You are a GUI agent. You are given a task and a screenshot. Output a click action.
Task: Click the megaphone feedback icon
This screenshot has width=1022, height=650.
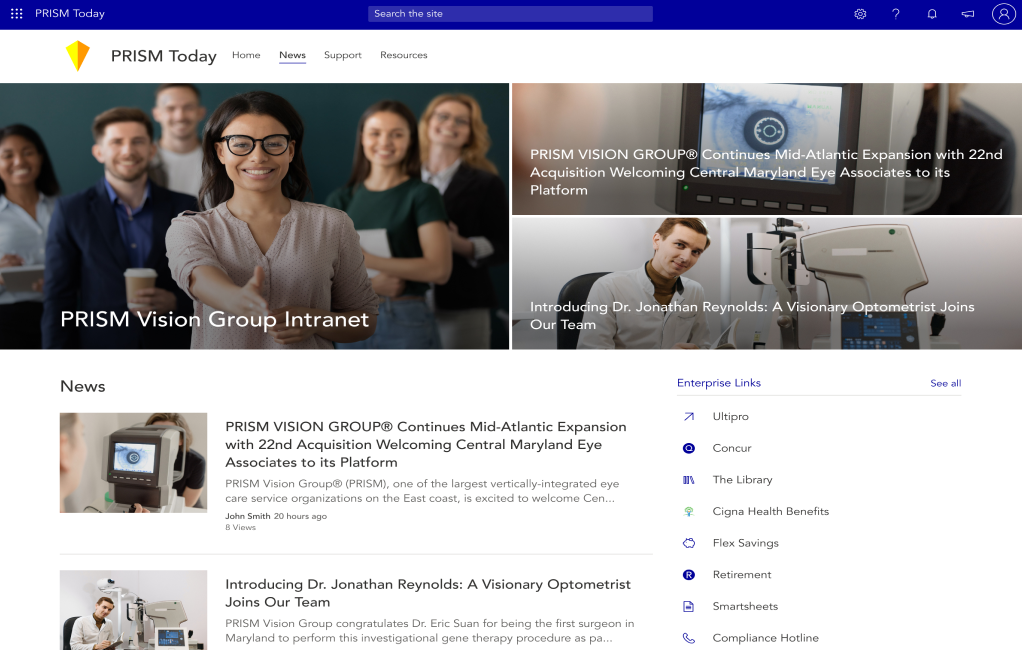(968, 14)
